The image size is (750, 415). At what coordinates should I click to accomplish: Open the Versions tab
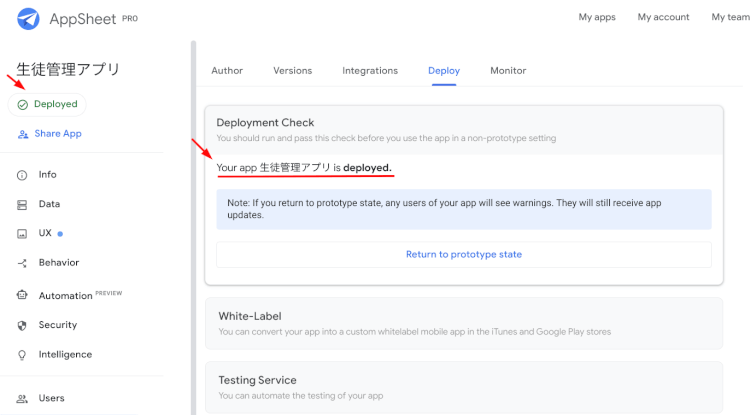pos(293,71)
